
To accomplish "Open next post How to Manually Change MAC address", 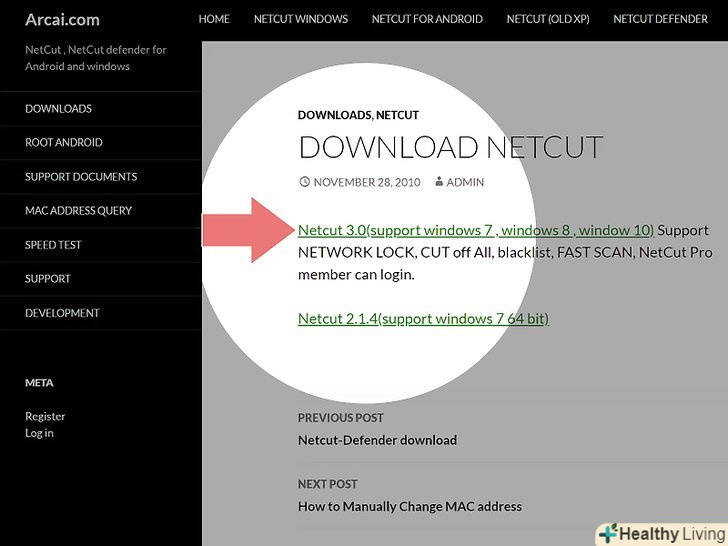I will (x=410, y=507).
